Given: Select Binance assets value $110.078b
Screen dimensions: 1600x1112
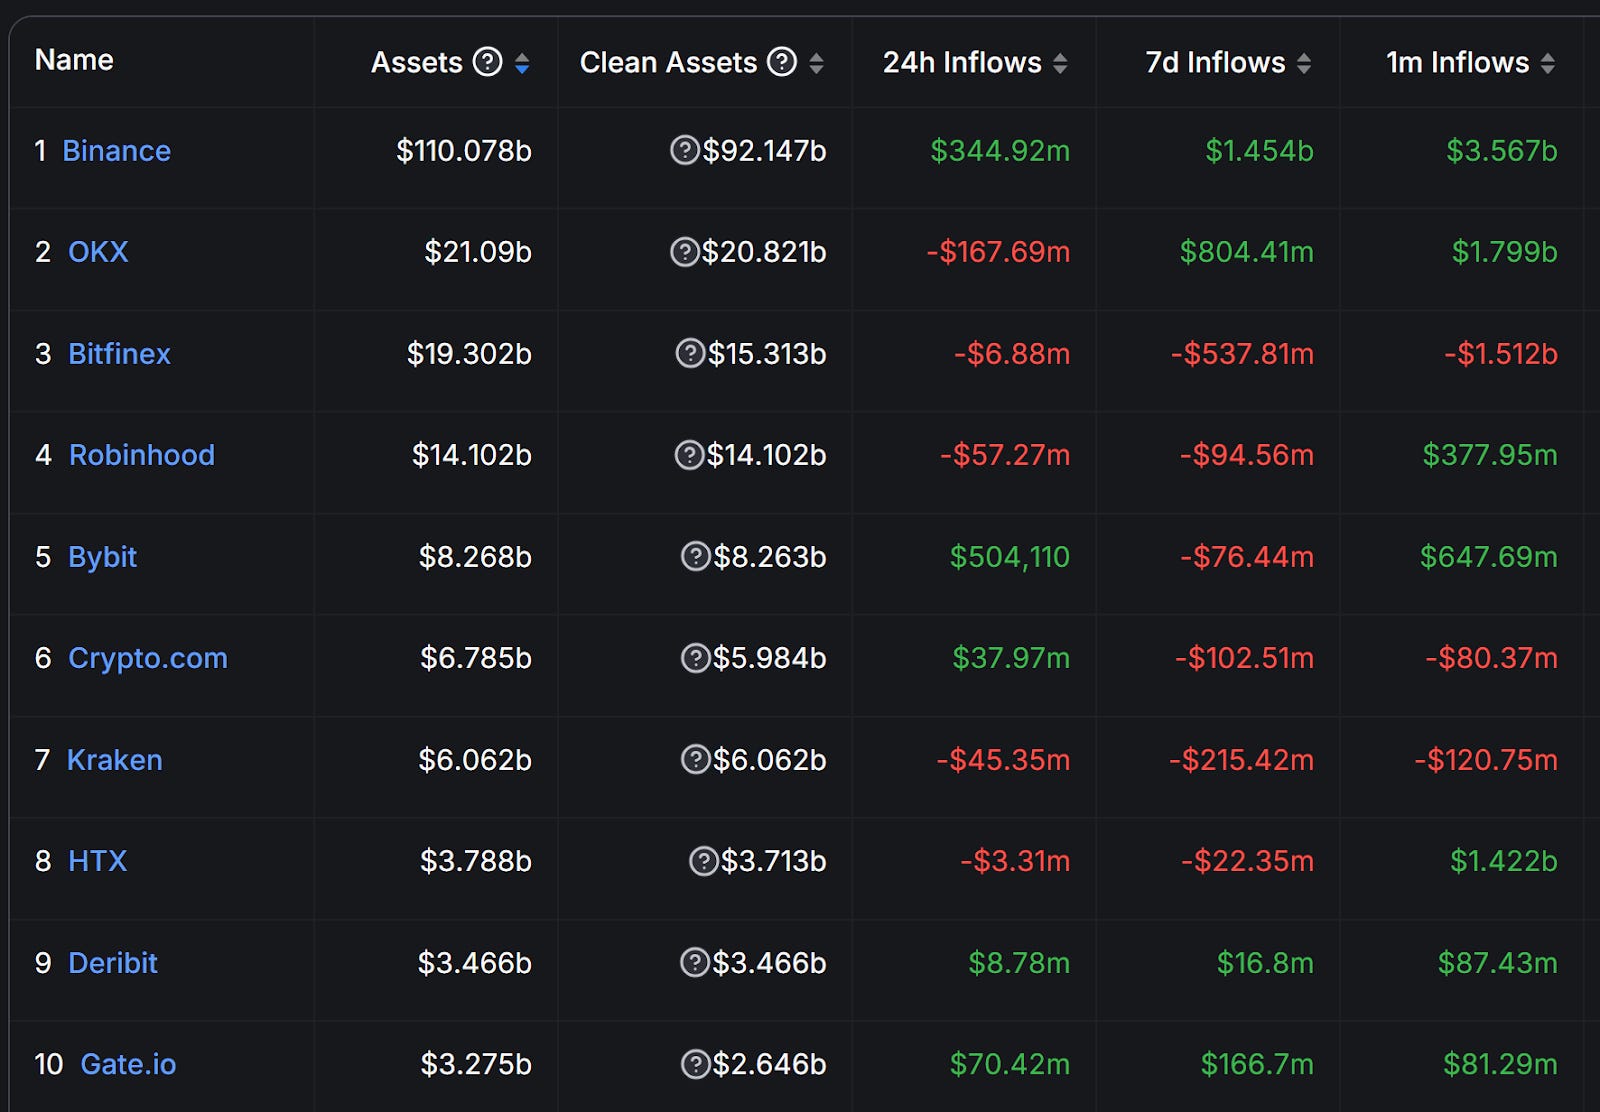Looking at the screenshot, I should [464, 151].
